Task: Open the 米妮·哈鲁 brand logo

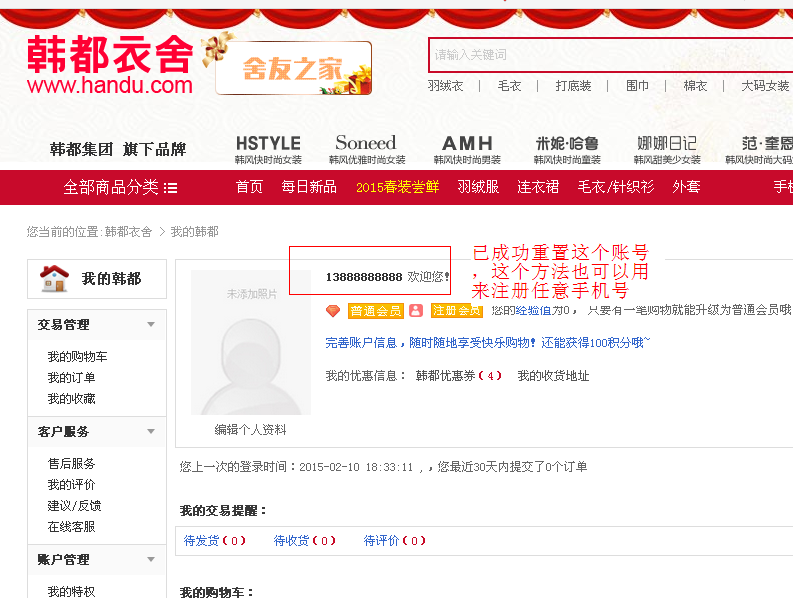Action: pyautogui.click(x=567, y=149)
